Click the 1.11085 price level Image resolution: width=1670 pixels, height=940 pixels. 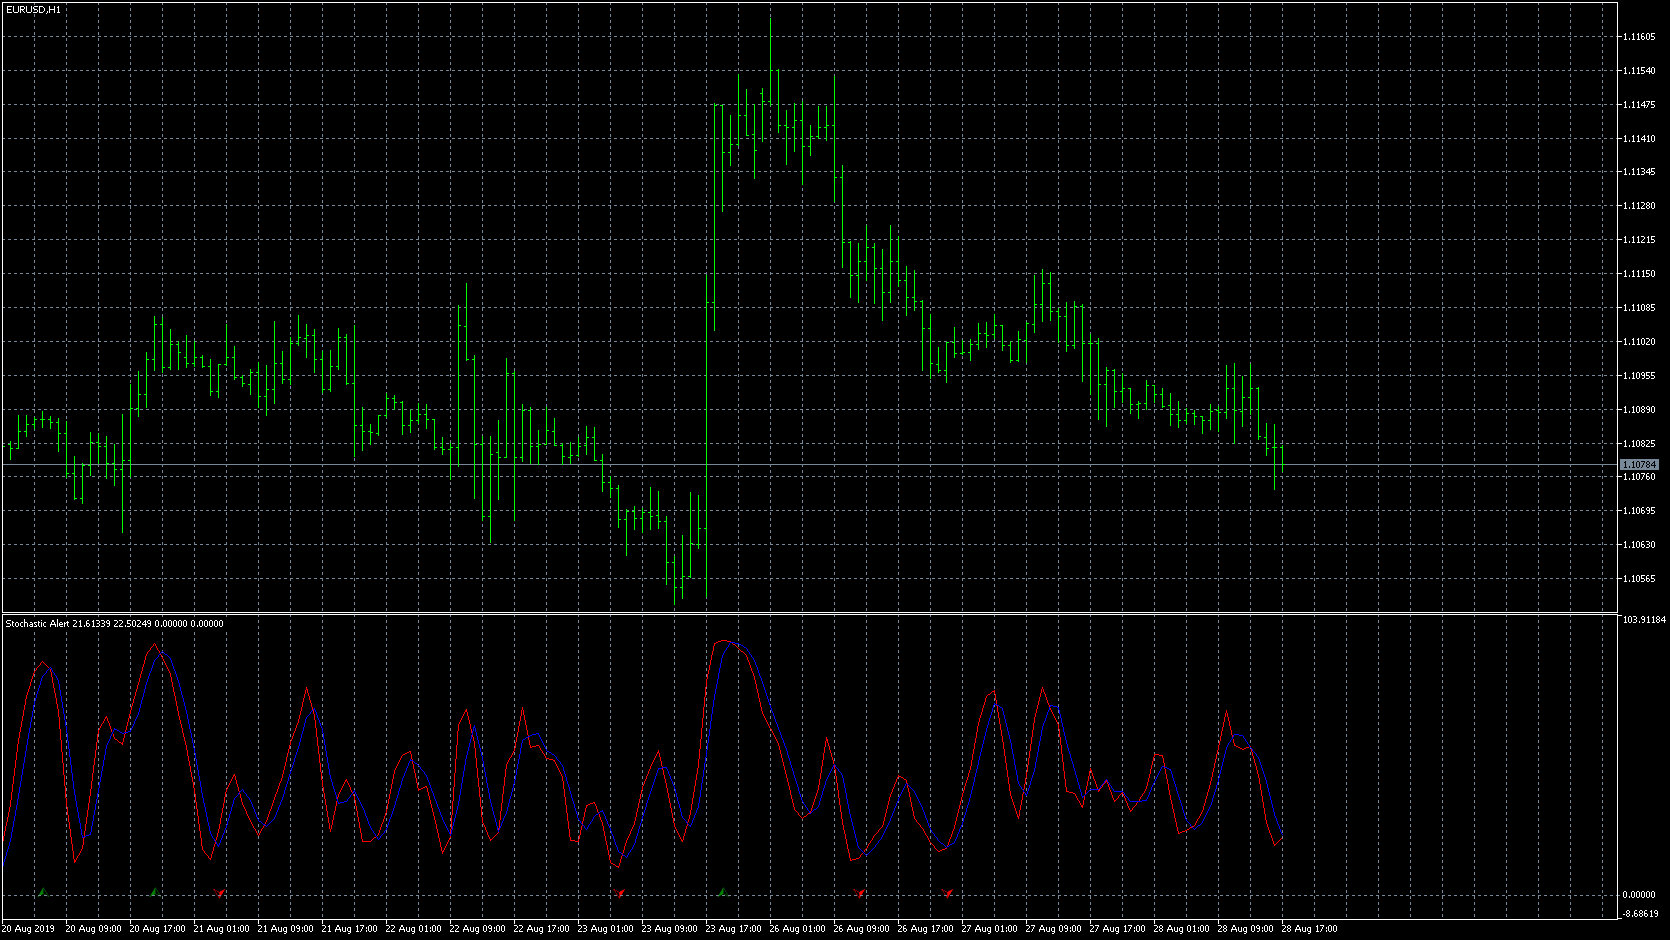point(1638,308)
